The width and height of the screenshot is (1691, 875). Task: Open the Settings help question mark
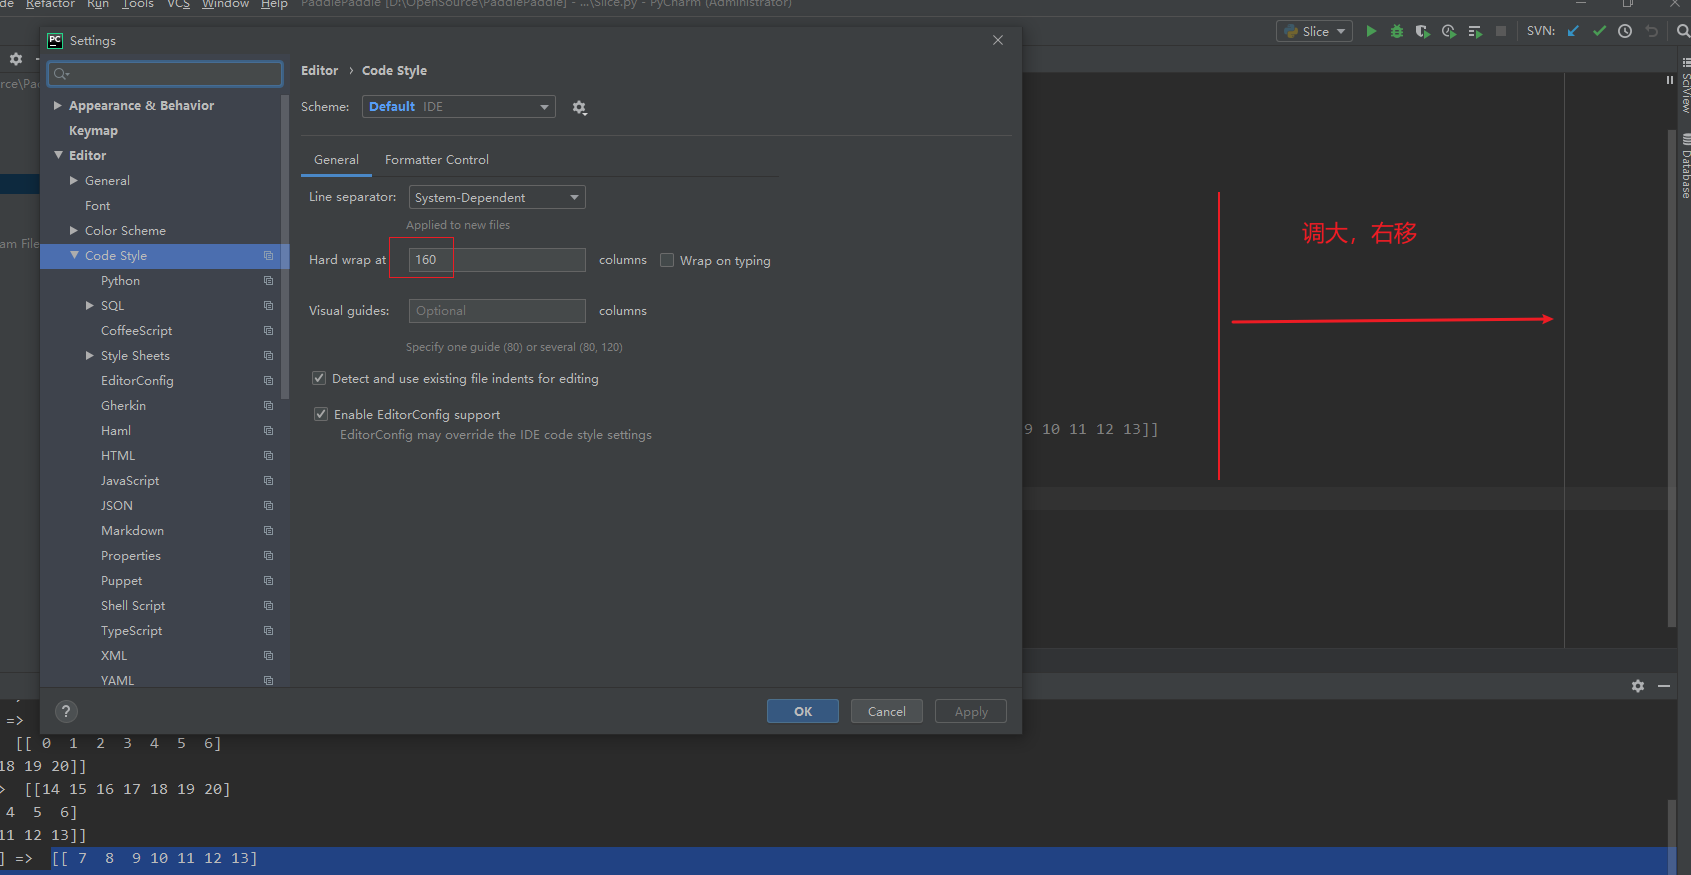pyautogui.click(x=66, y=711)
